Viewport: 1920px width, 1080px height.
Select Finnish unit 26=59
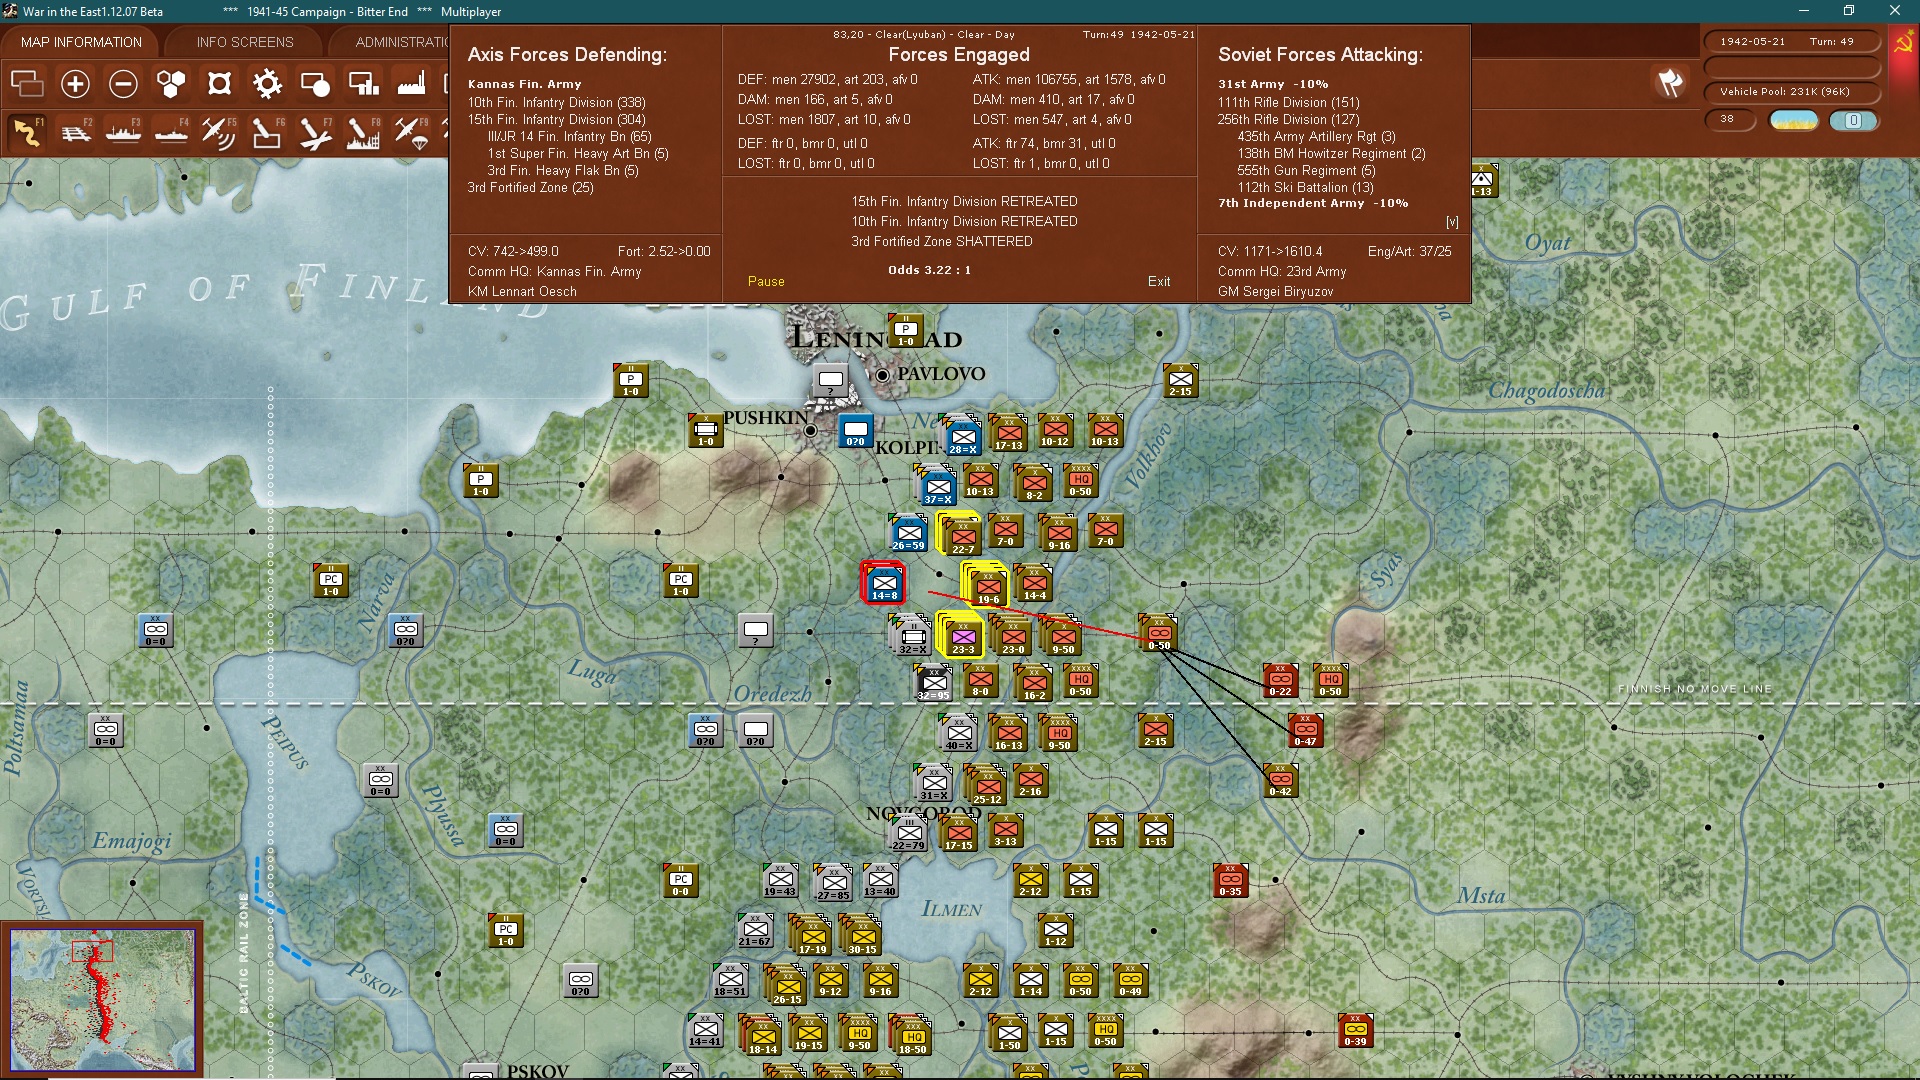(x=908, y=534)
